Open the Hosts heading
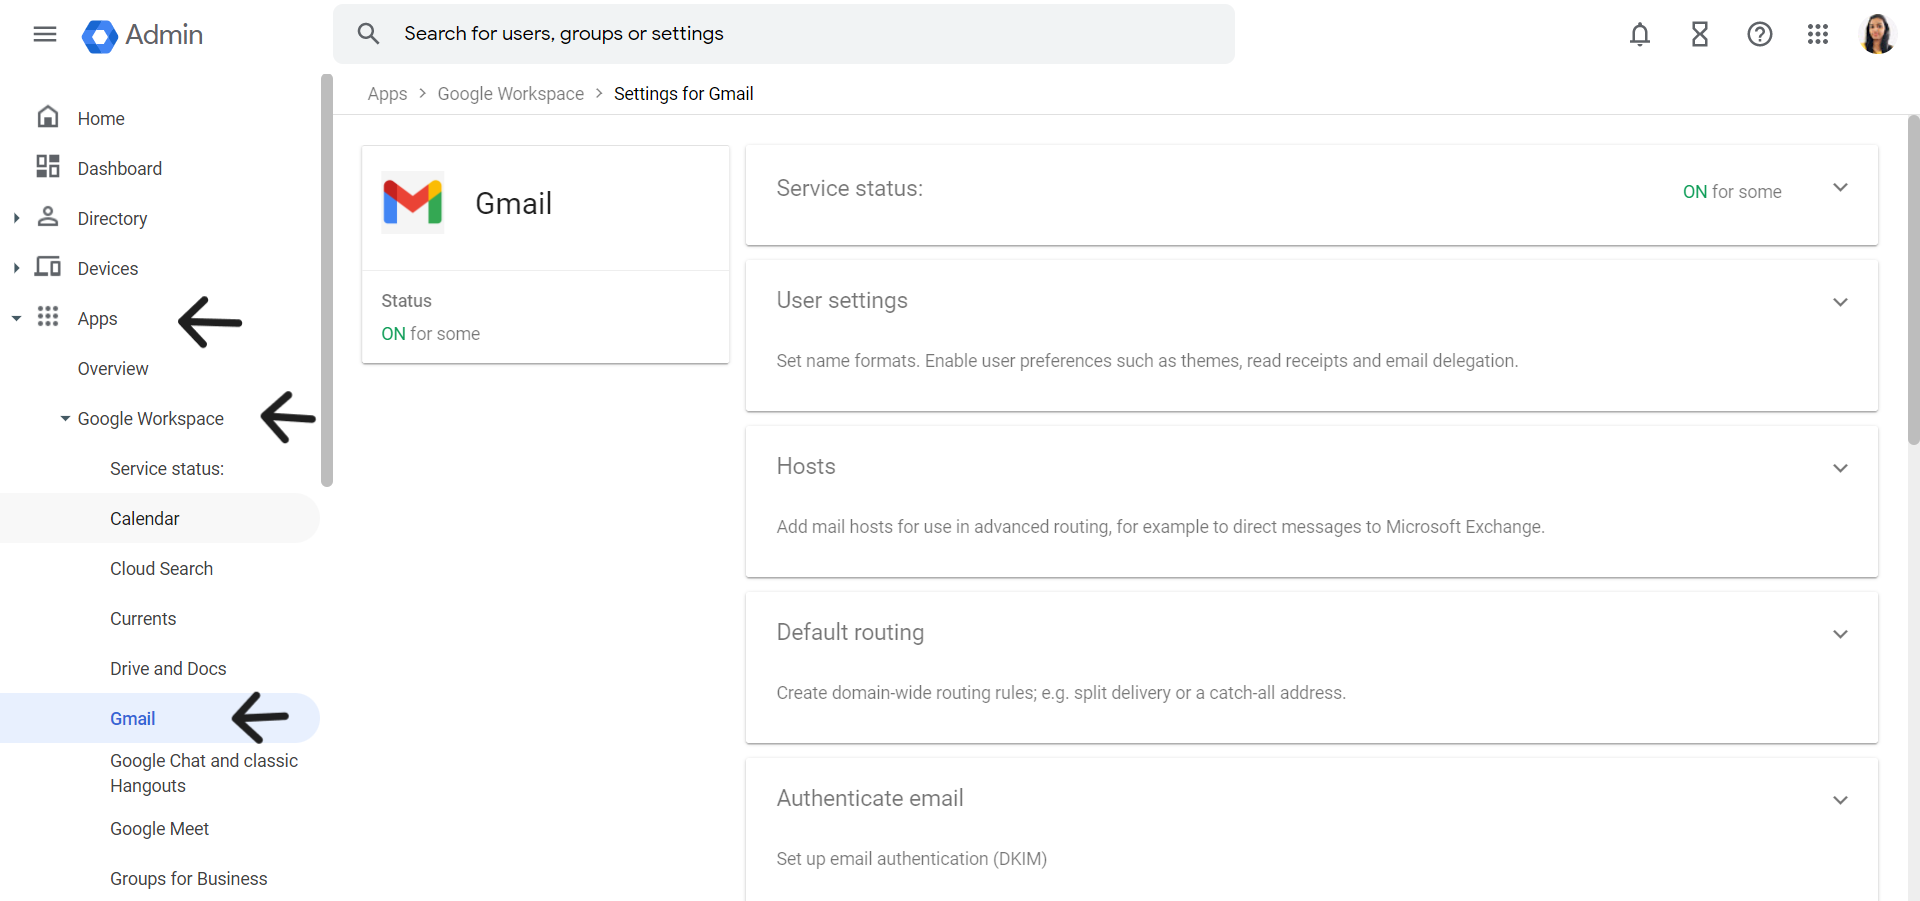 (x=806, y=466)
